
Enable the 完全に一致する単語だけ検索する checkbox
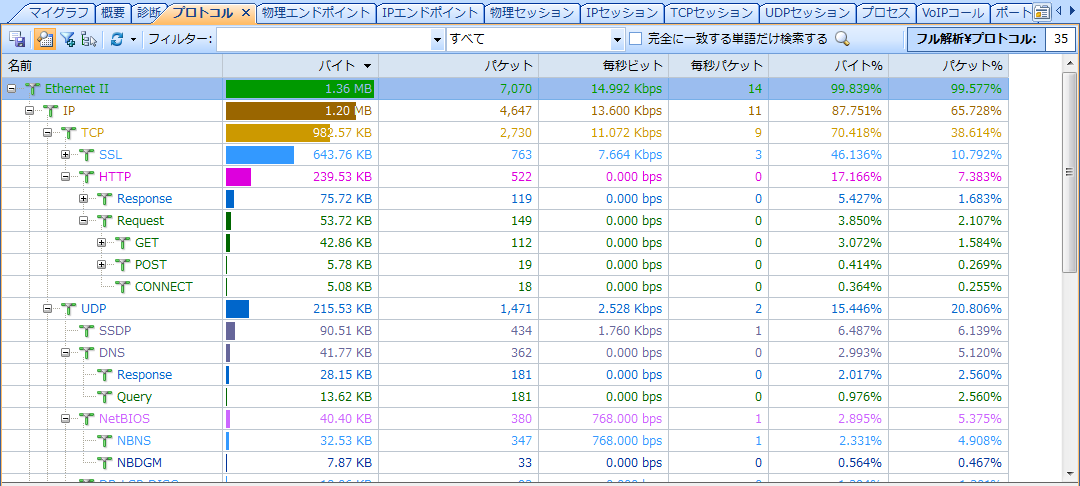(636, 39)
